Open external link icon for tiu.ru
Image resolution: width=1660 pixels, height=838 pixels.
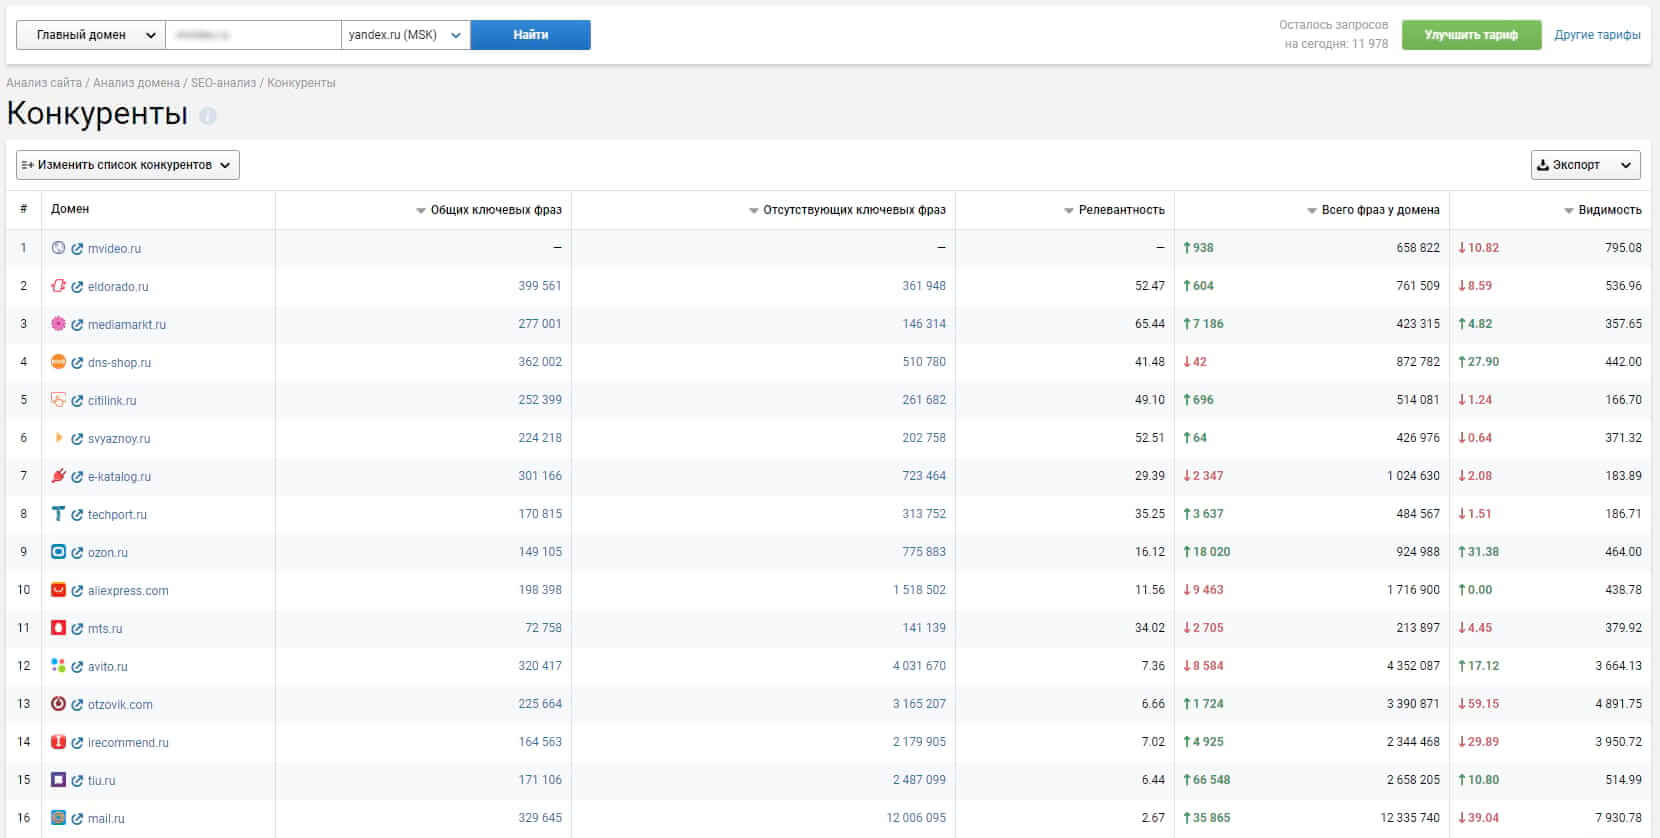pyautogui.click(x=77, y=781)
